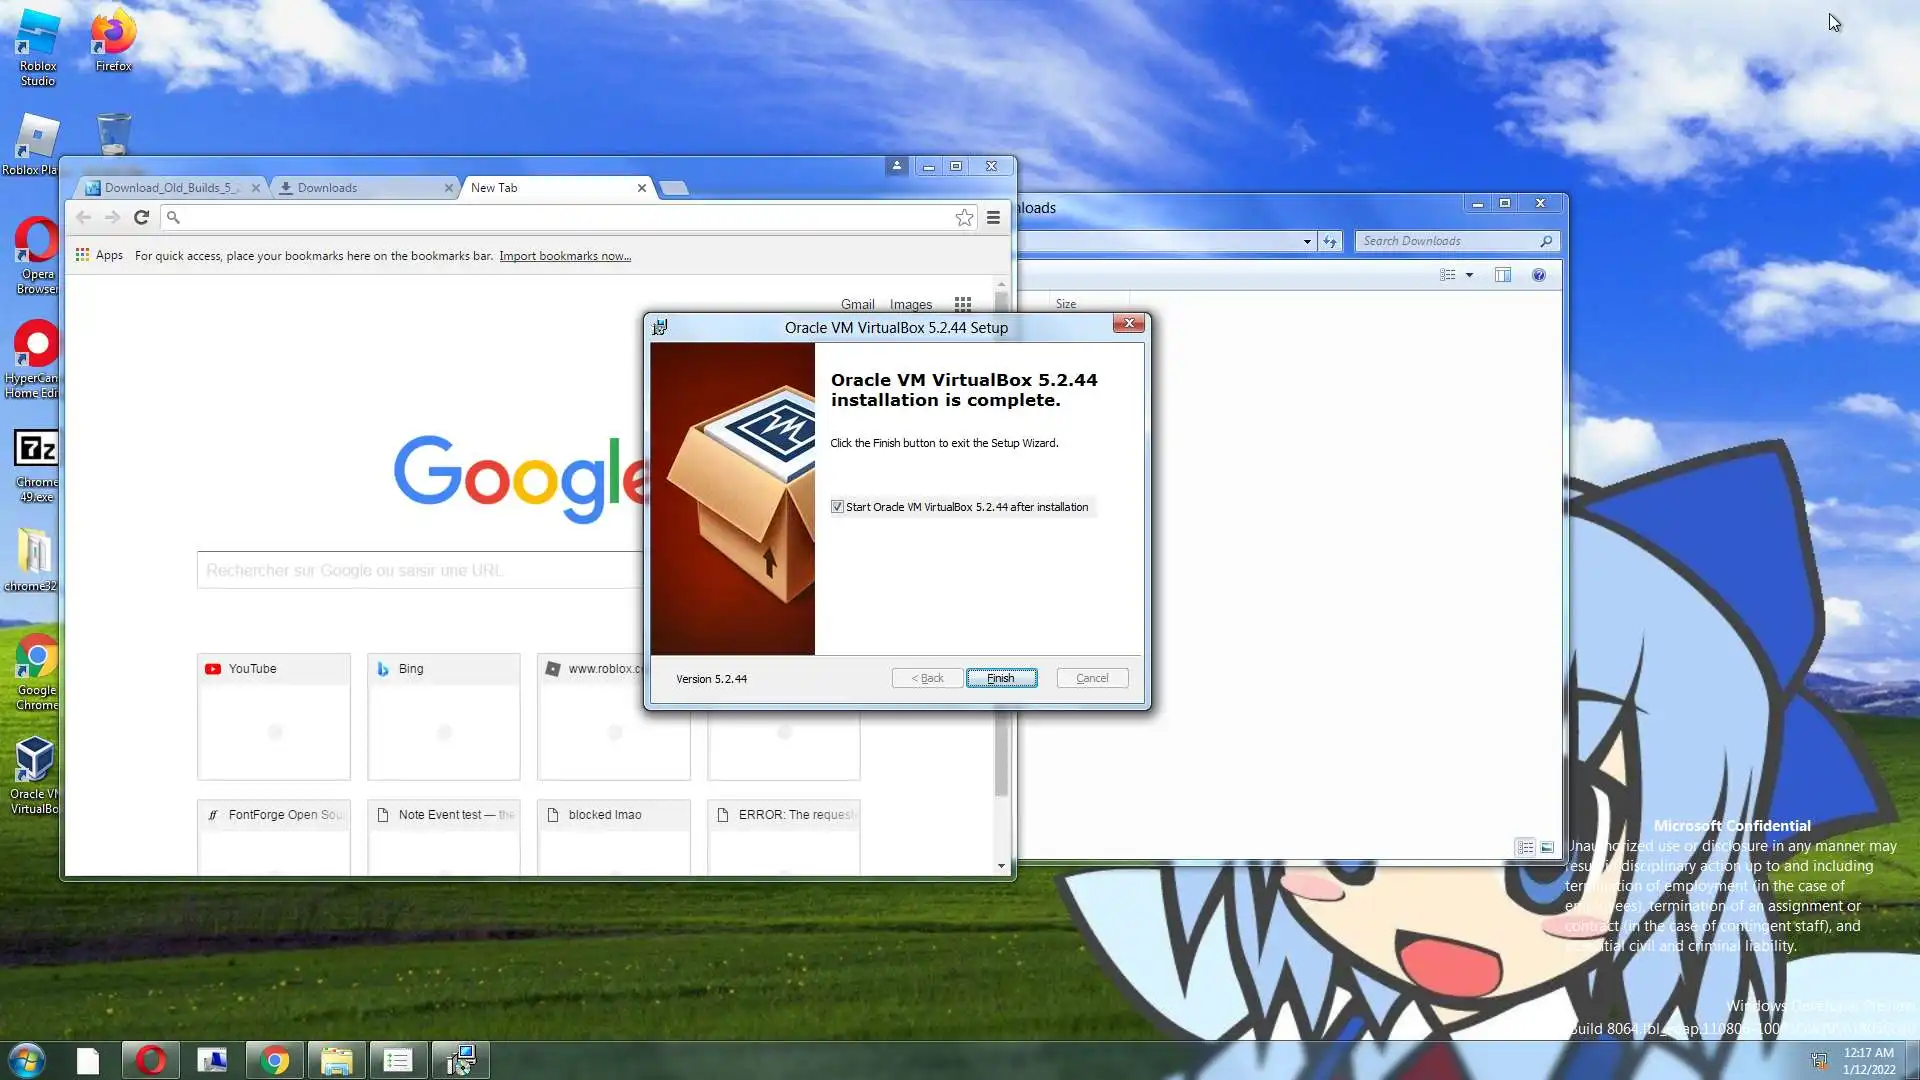This screenshot has height=1080, width=1920.
Task: Open the Chrome hamburger menu
Action: tap(993, 217)
